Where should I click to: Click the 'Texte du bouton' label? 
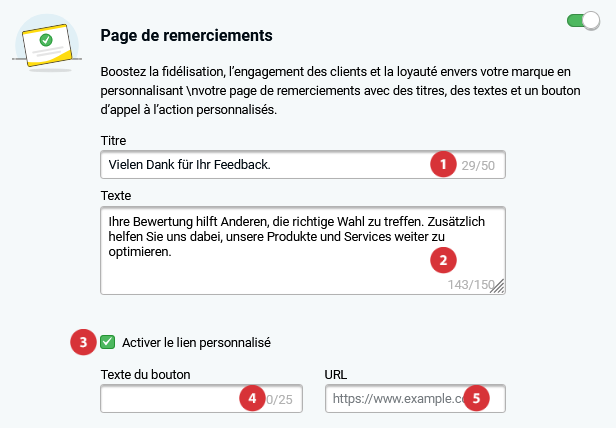(145, 375)
